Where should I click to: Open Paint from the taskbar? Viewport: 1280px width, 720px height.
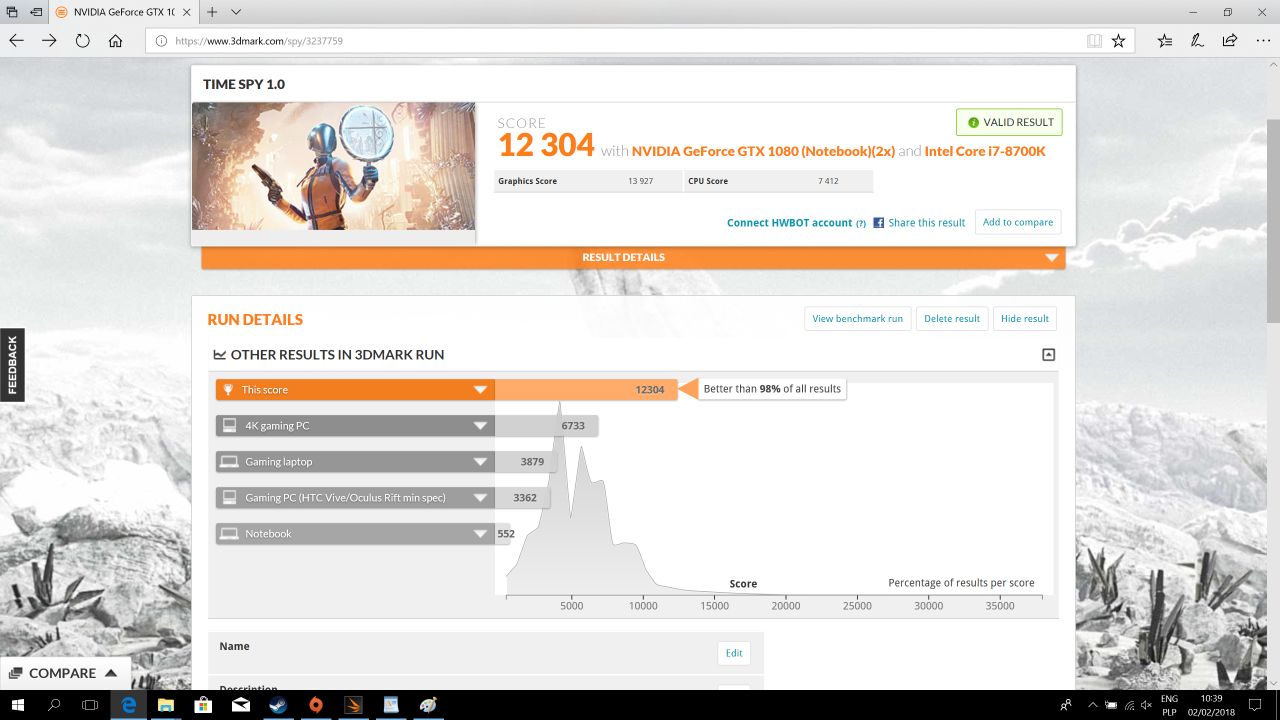428,705
